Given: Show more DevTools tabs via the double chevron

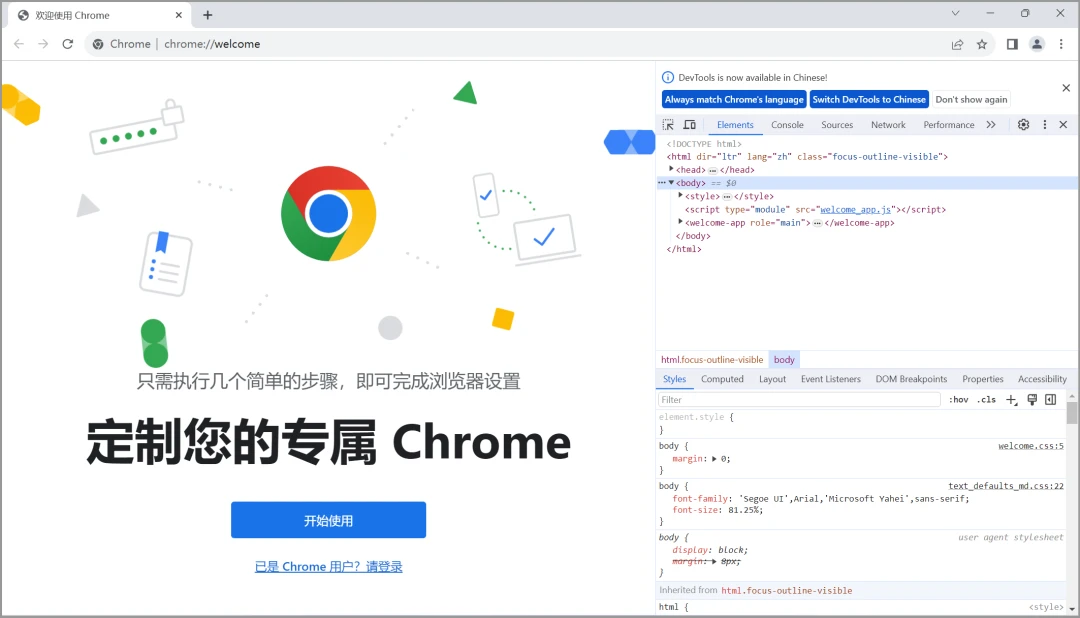Looking at the screenshot, I should 990,125.
